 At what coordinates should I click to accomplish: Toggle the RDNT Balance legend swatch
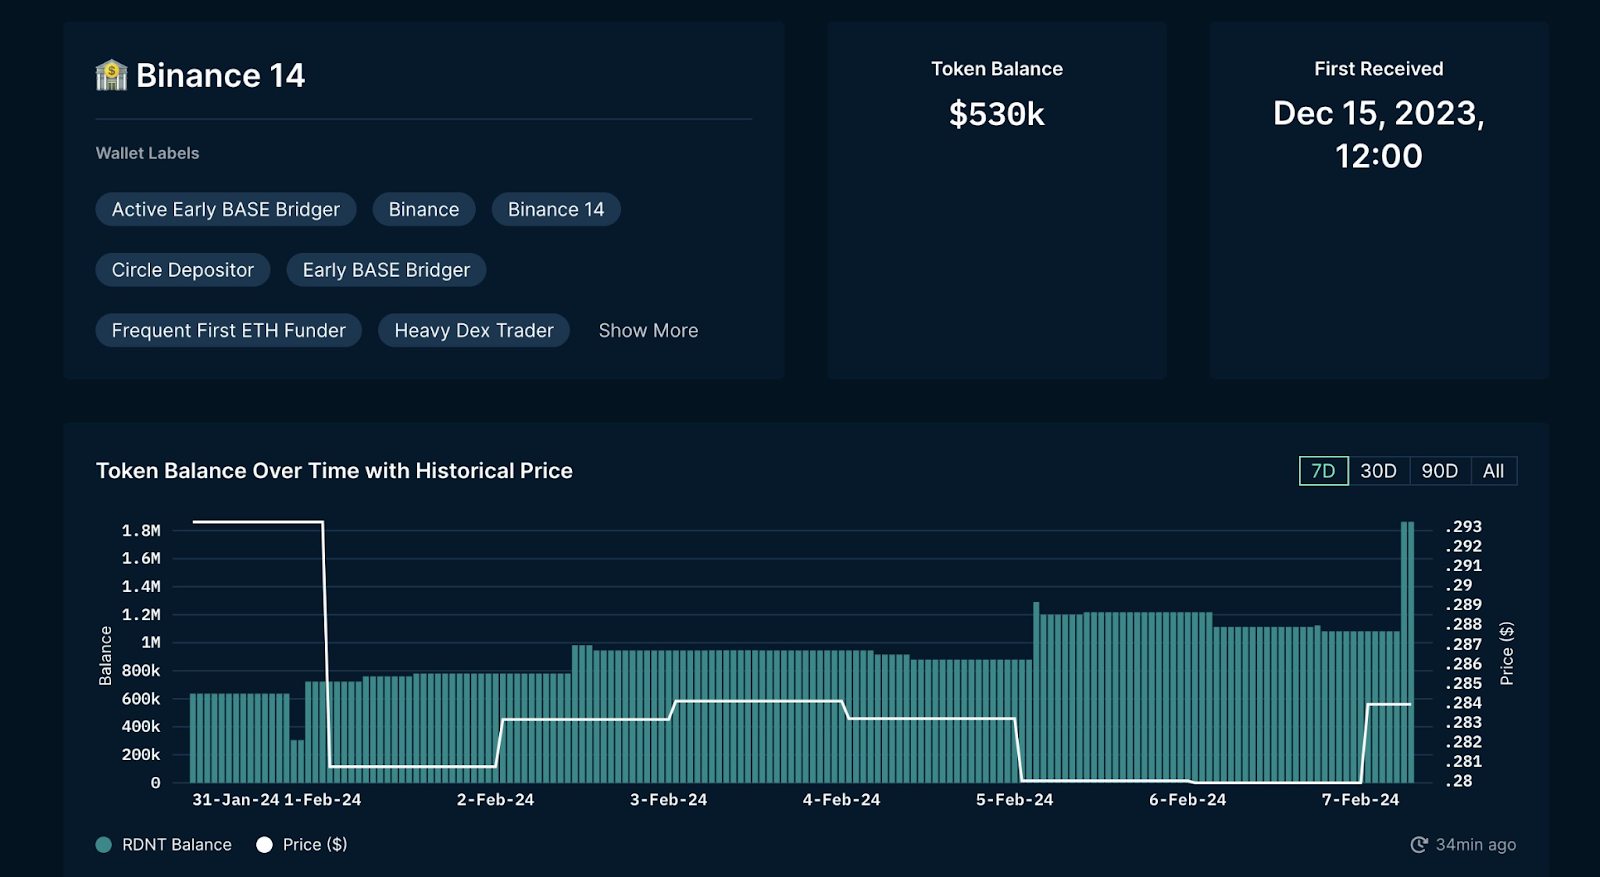click(104, 845)
